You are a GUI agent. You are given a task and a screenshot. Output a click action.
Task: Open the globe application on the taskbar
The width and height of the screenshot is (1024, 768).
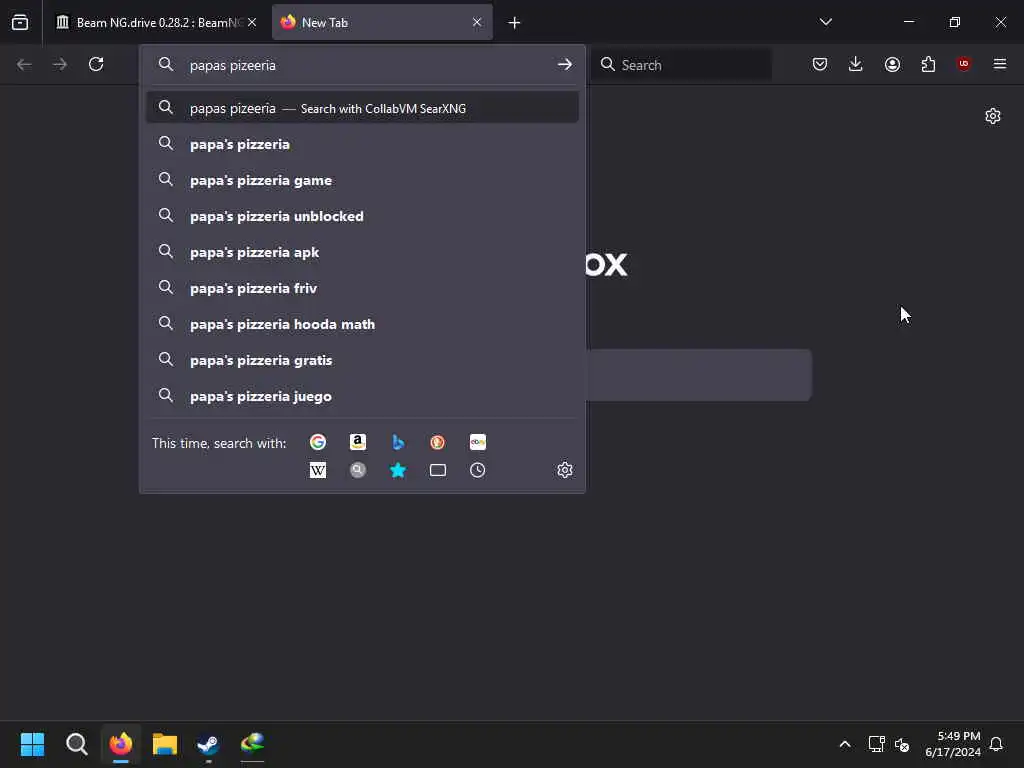[252, 744]
